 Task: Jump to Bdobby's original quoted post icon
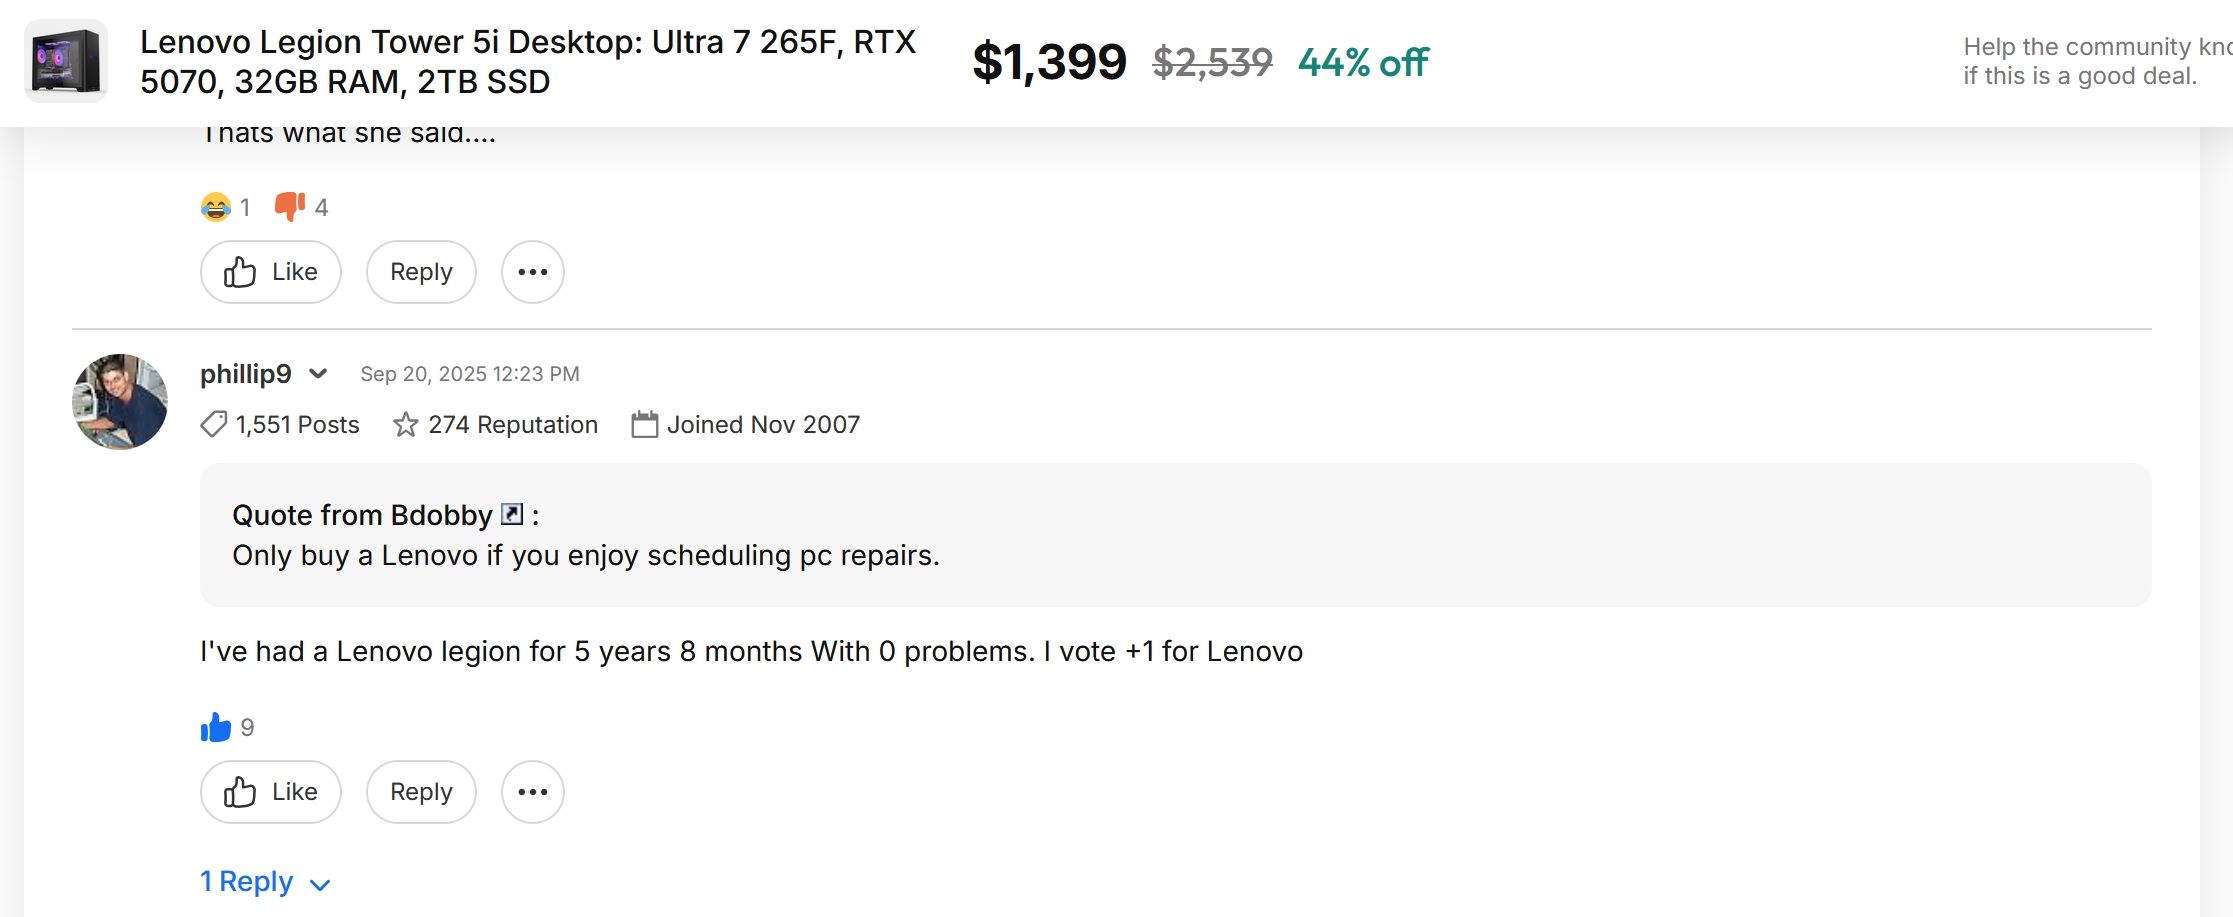pyautogui.click(x=512, y=514)
